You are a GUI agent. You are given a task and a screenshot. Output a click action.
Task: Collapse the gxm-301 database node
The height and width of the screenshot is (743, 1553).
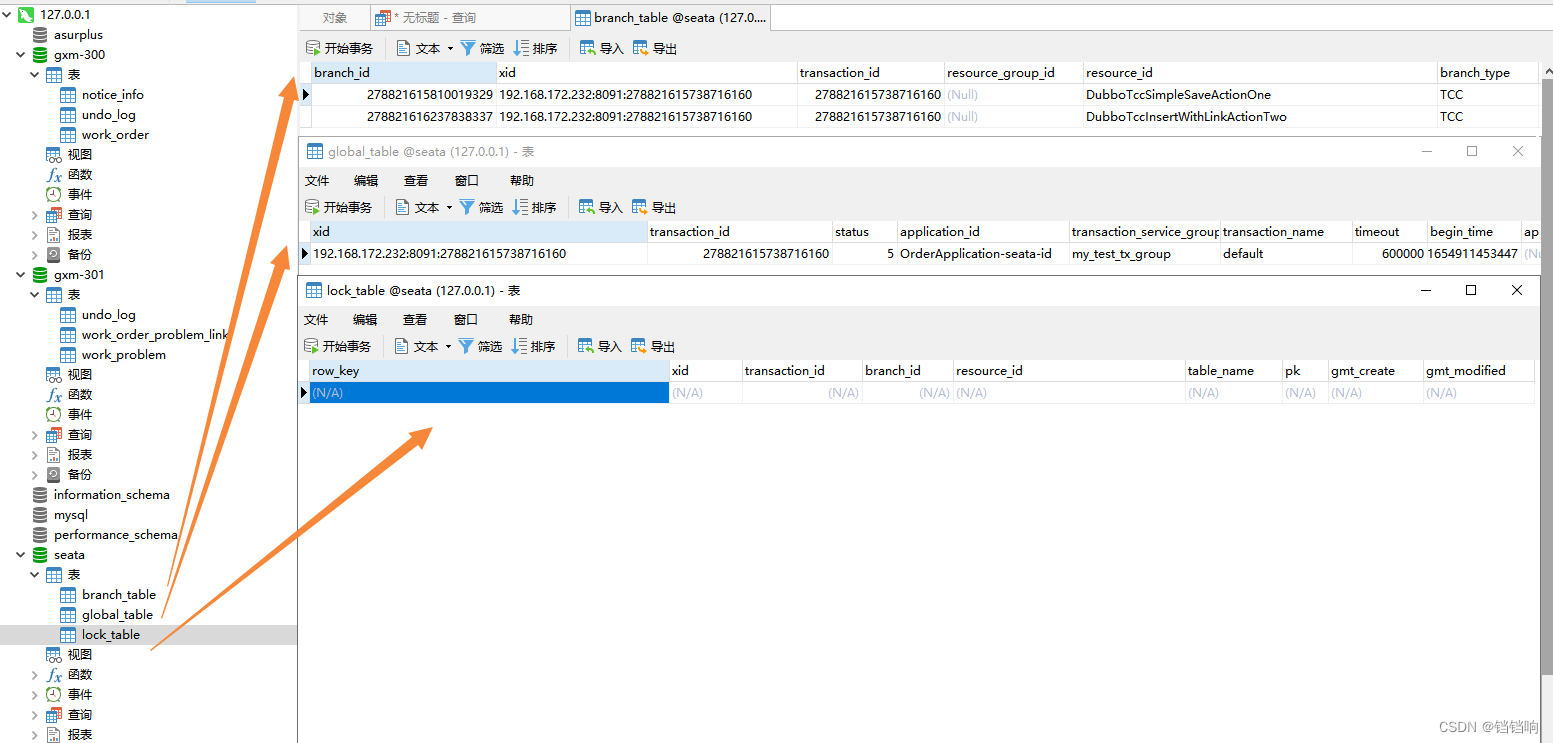20,275
